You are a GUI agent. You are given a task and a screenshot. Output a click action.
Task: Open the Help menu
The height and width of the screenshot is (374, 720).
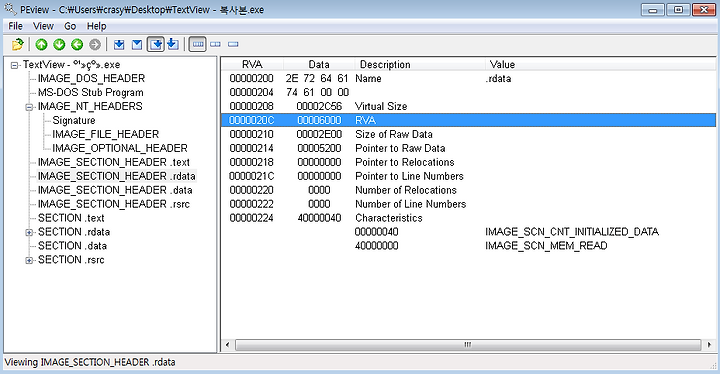(96, 26)
